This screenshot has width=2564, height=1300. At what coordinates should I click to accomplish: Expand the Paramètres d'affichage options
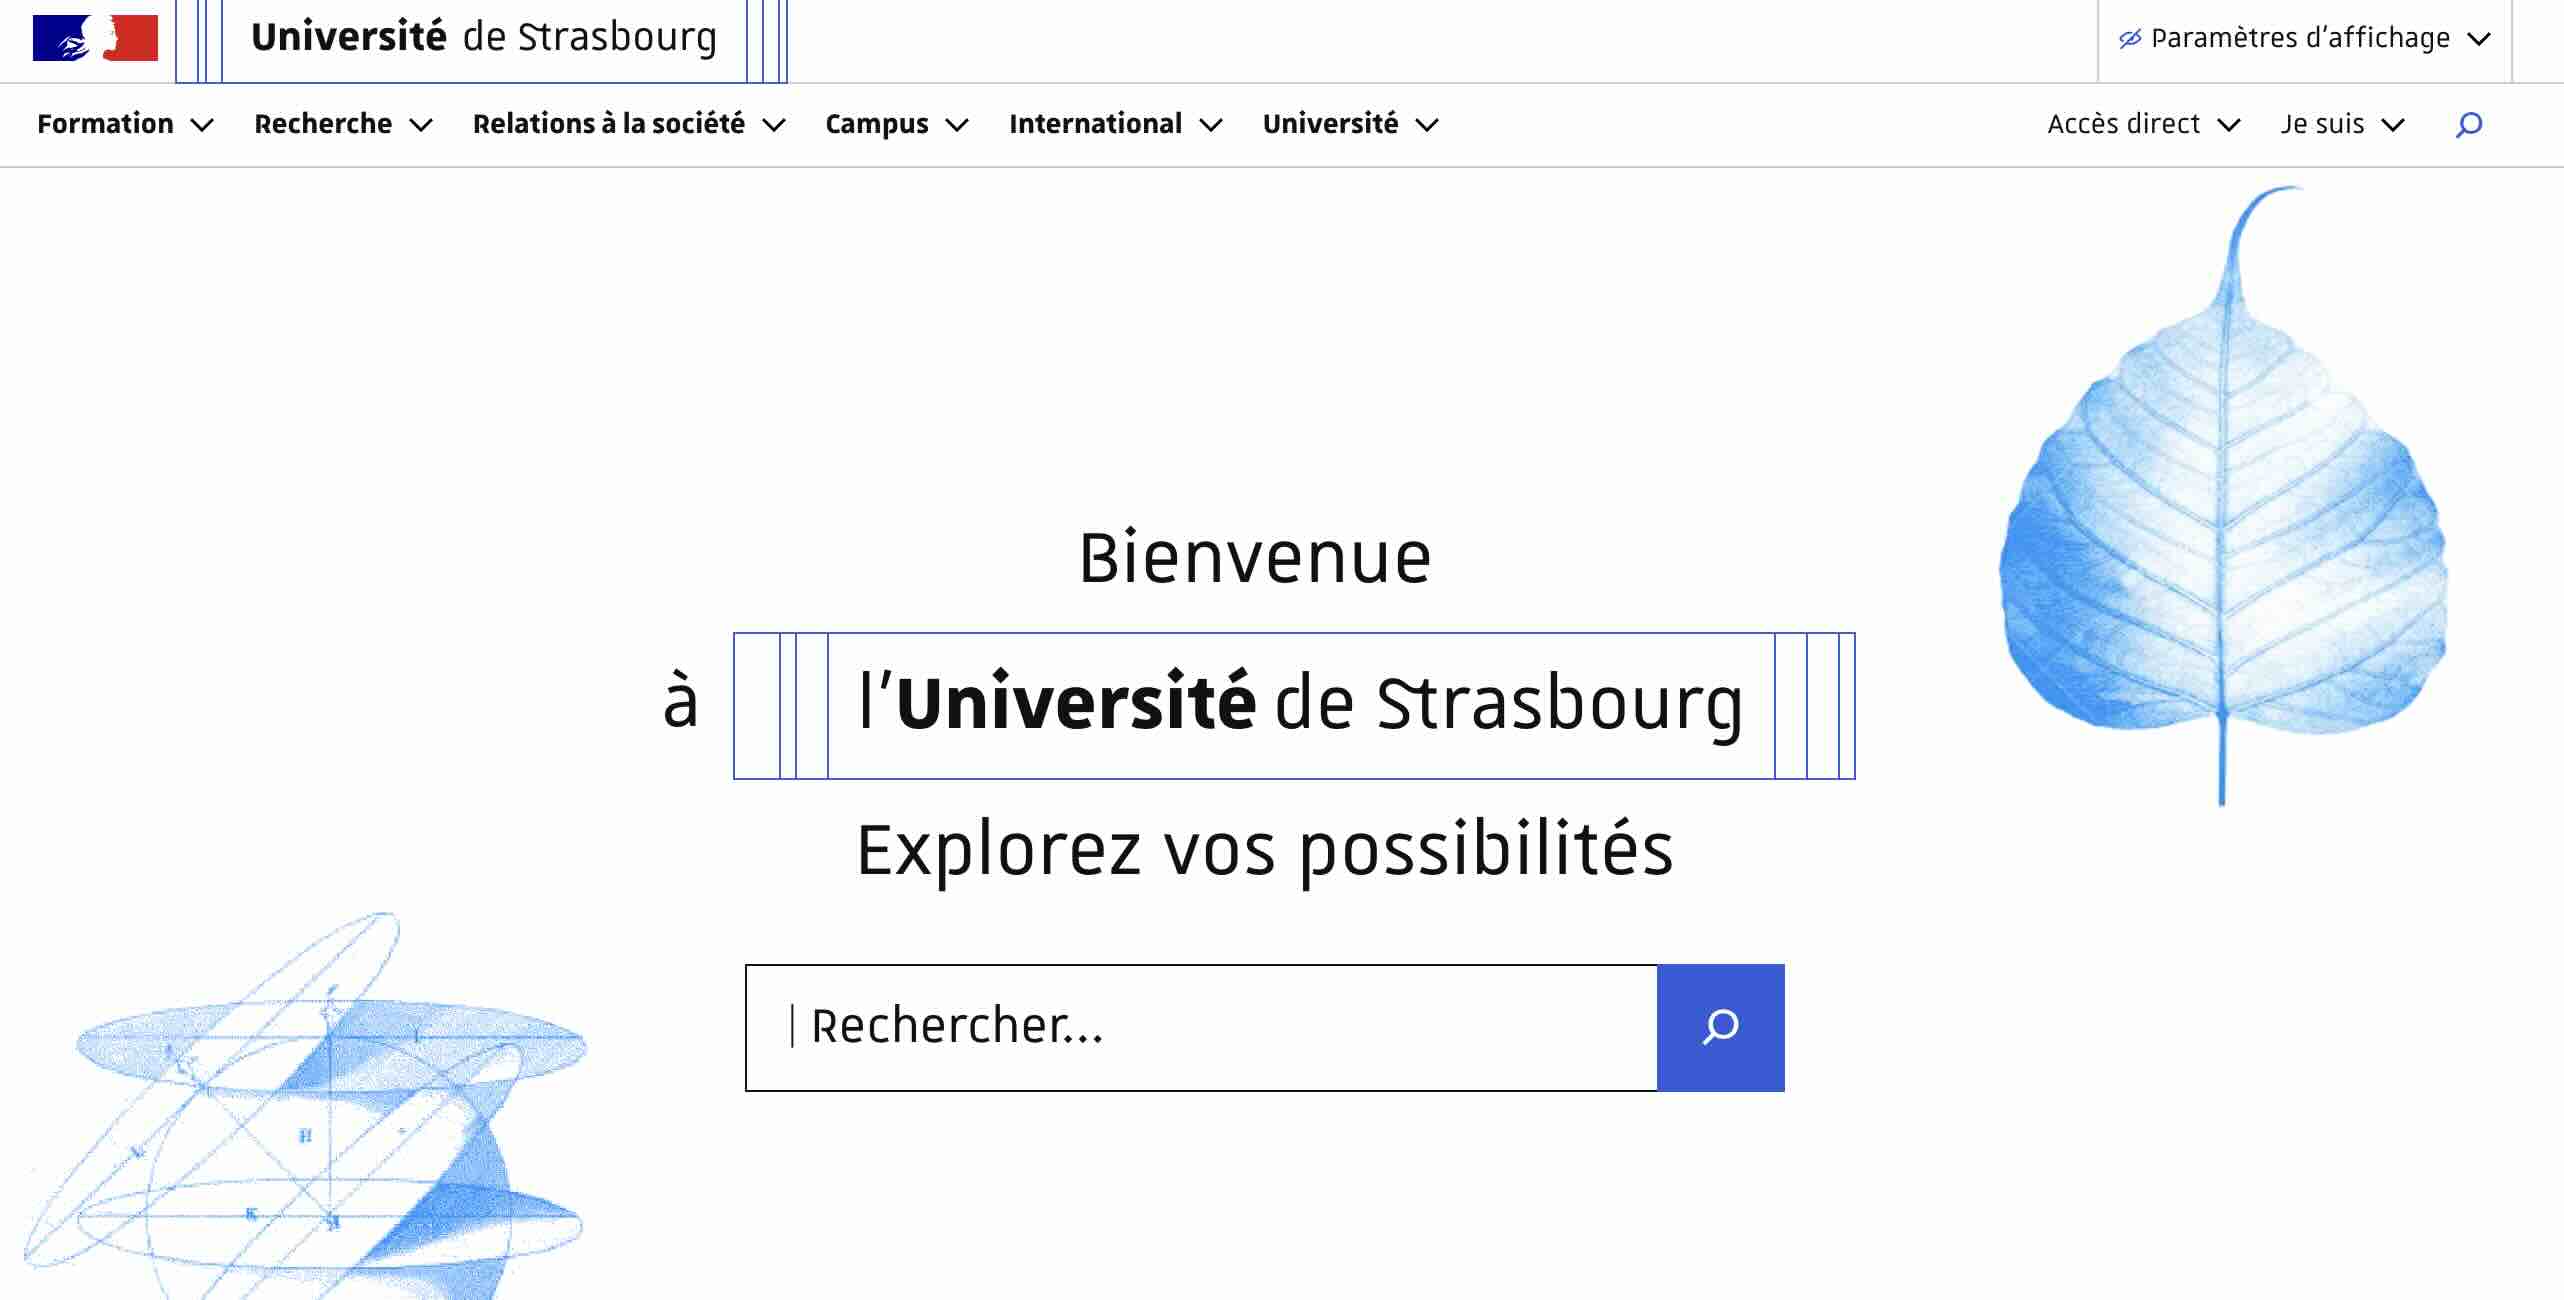[x=2300, y=37]
